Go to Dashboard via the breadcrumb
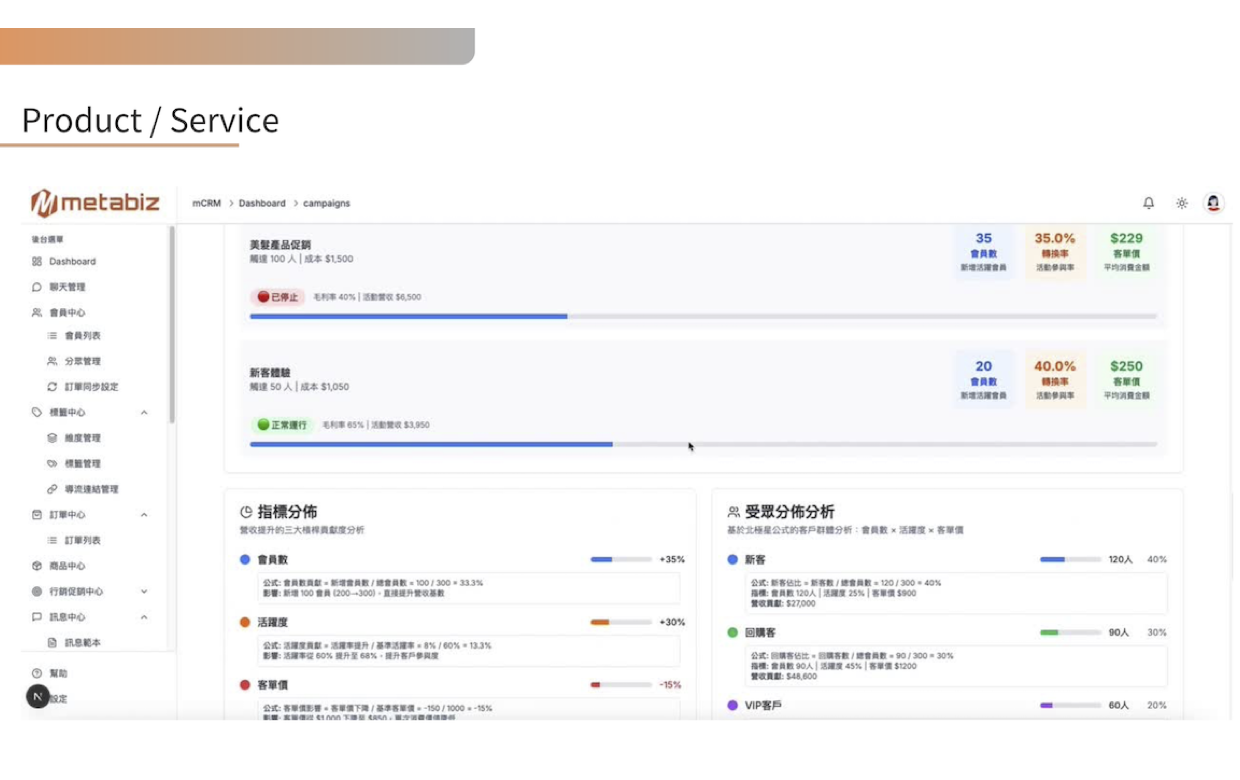 point(262,203)
